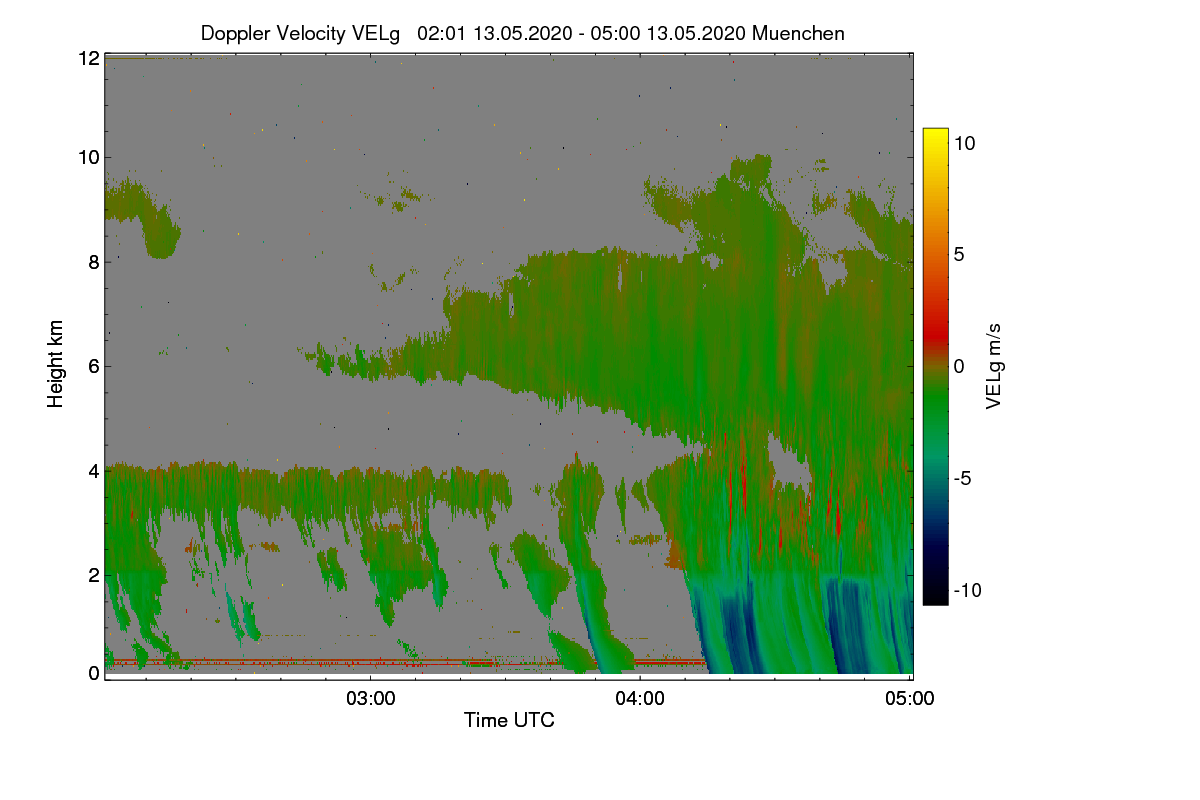Viewport: 1200px width, 800px height.
Task: Click the 03:00 time axis tick label
Action: (370, 699)
